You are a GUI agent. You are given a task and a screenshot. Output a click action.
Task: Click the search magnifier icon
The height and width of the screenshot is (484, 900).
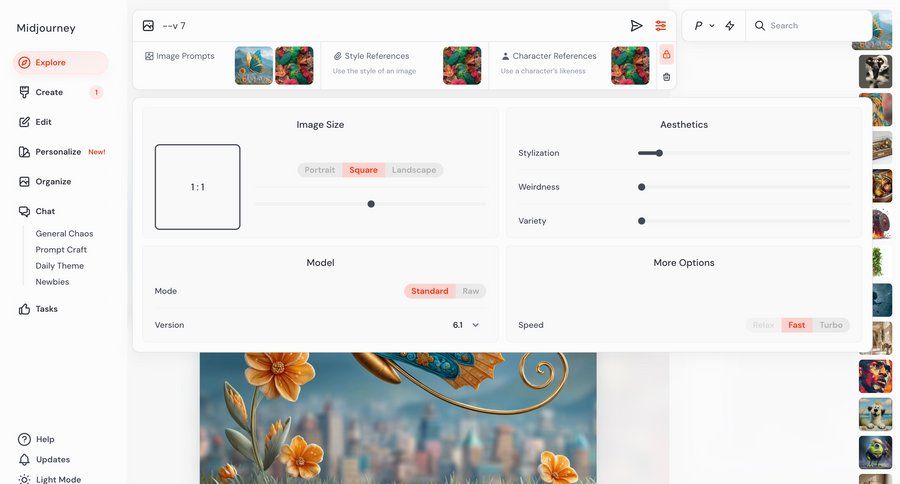pyautogui.click(x=759, y=26)
